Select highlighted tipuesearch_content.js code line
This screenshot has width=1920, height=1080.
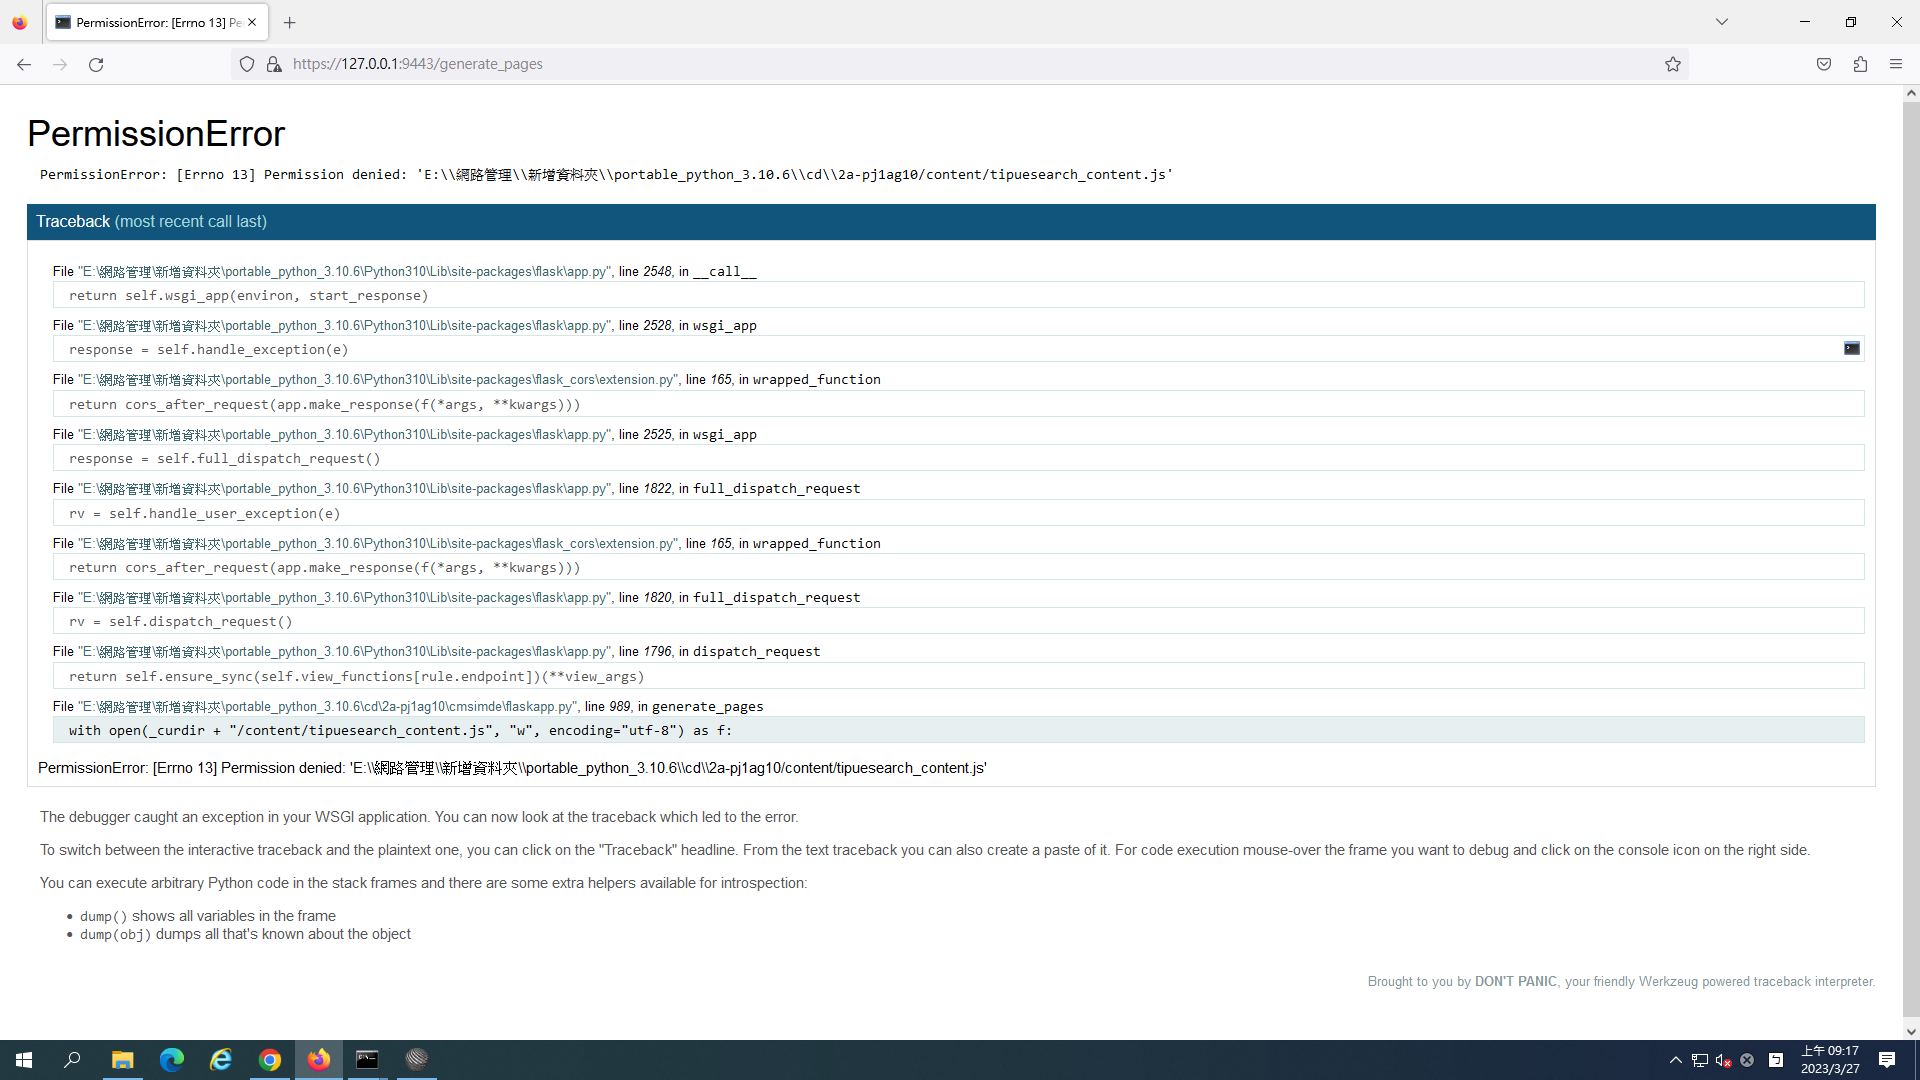400,731
